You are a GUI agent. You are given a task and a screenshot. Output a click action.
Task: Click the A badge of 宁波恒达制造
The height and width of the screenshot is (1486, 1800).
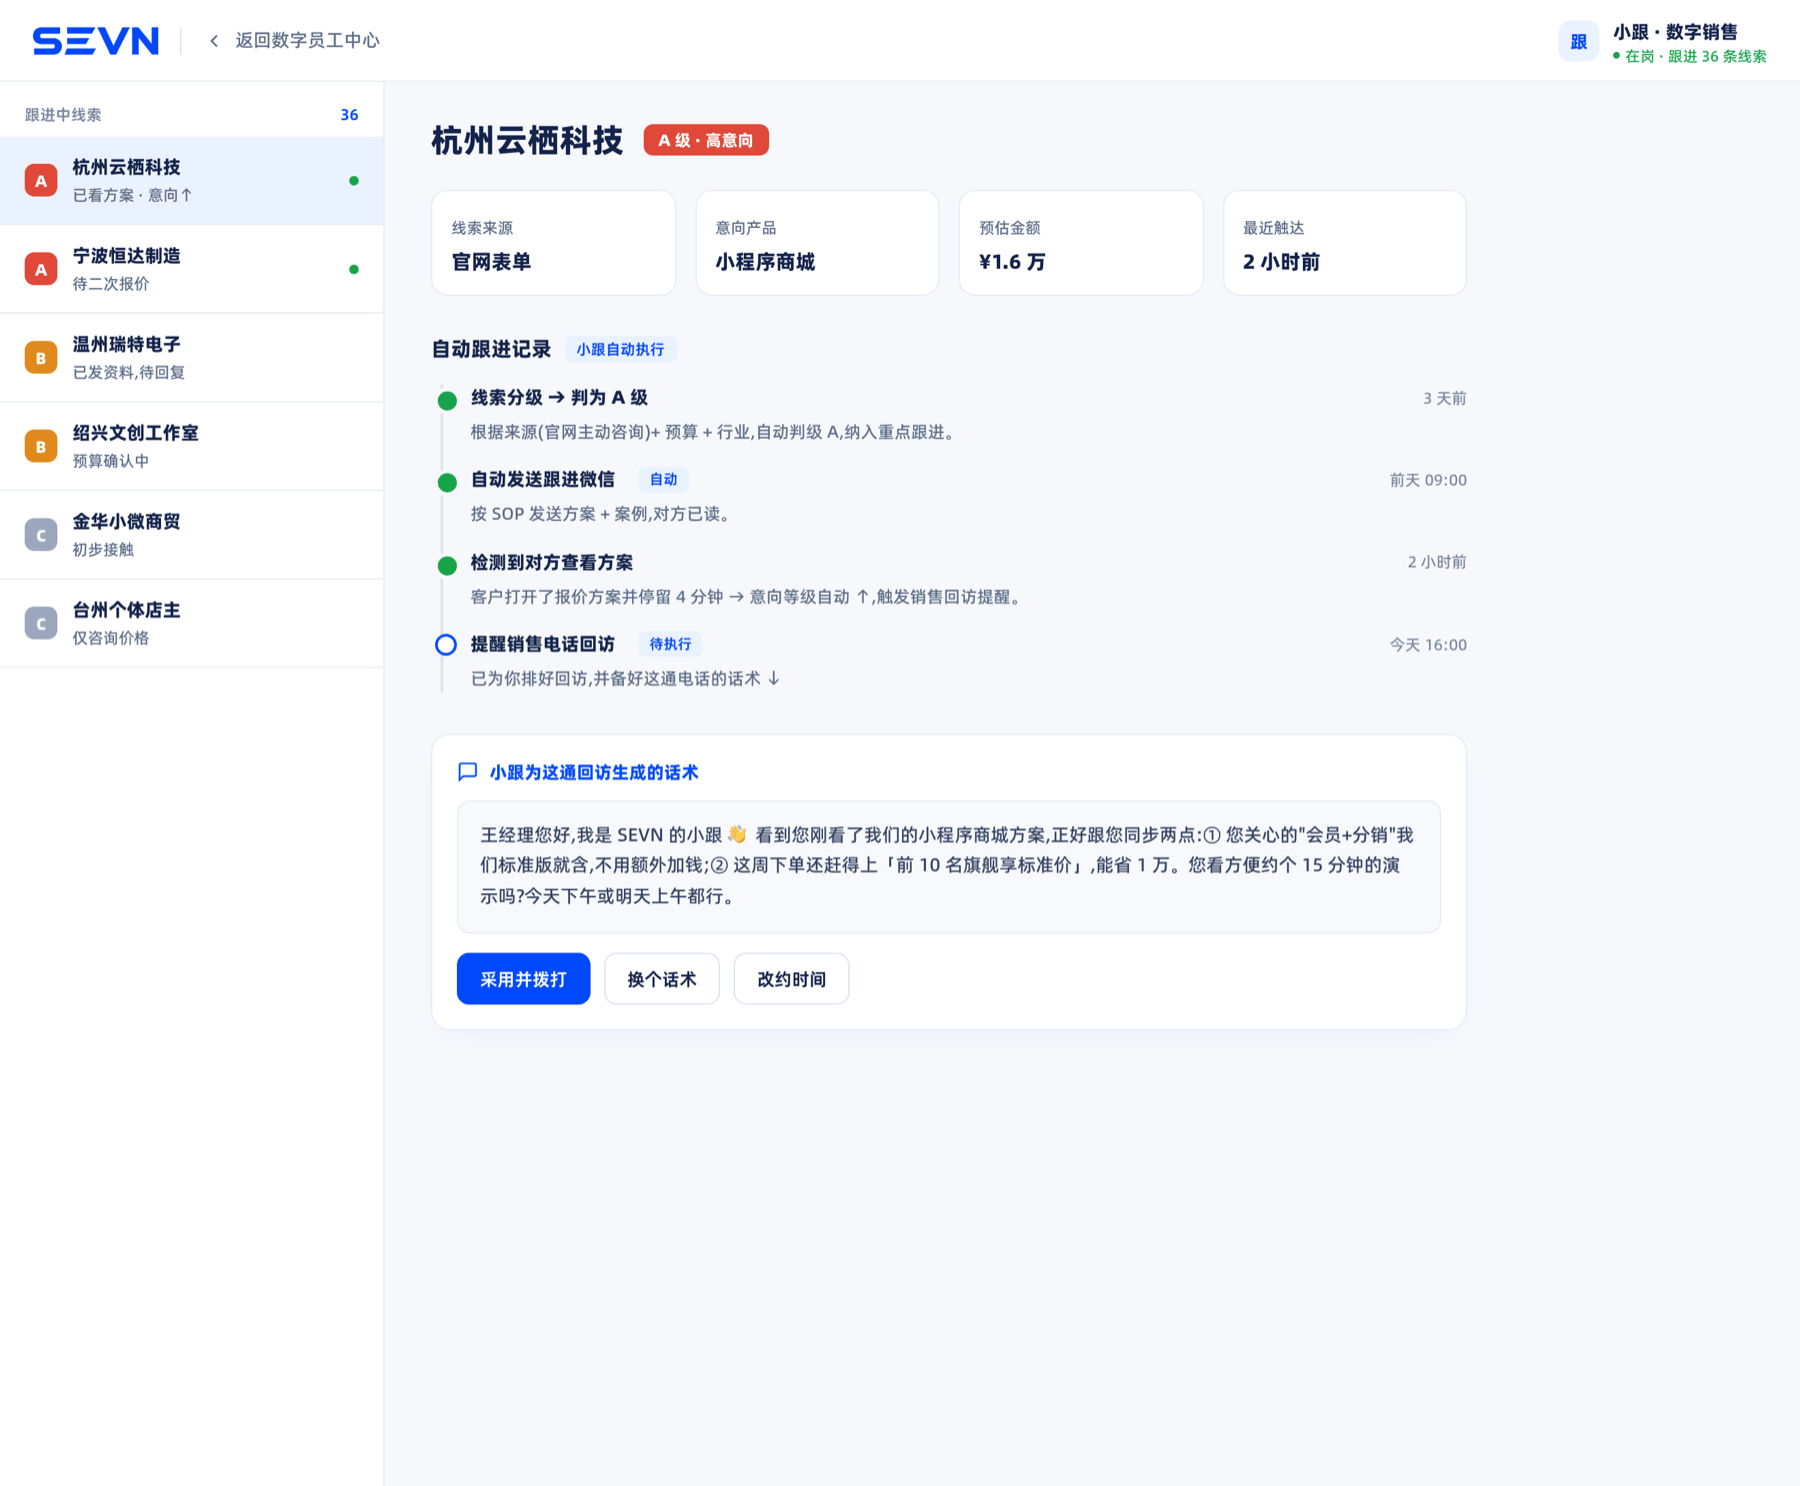click(x=41, y=269)
